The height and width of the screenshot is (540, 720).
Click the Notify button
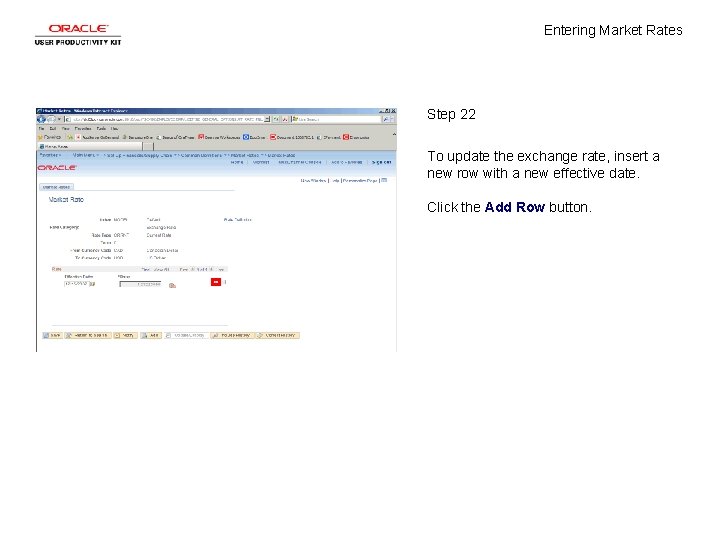coord(125,336)
